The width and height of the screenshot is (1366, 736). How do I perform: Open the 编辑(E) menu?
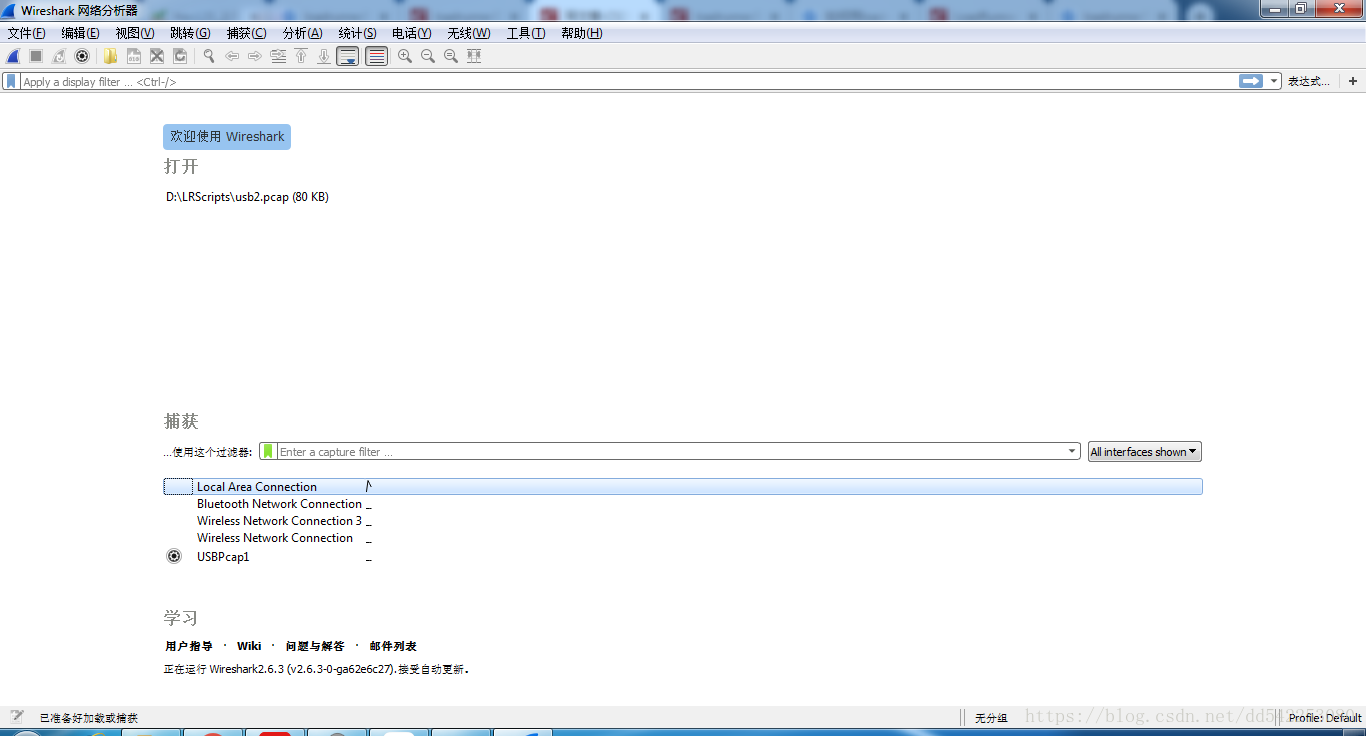click(80, 33)
